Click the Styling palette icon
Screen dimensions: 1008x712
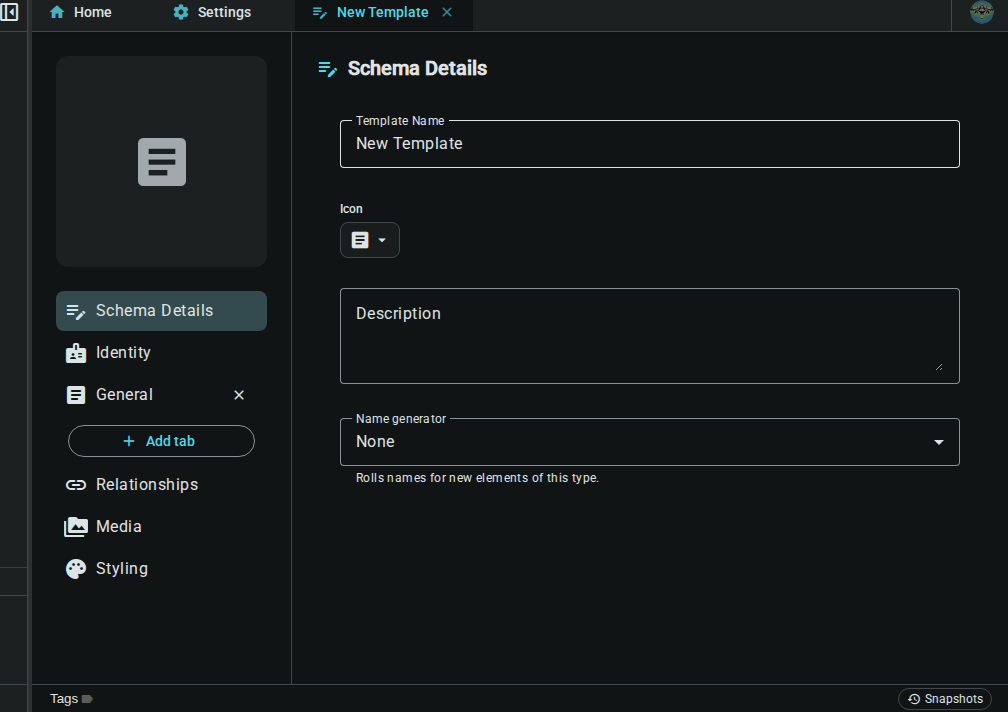coord(76,569)
